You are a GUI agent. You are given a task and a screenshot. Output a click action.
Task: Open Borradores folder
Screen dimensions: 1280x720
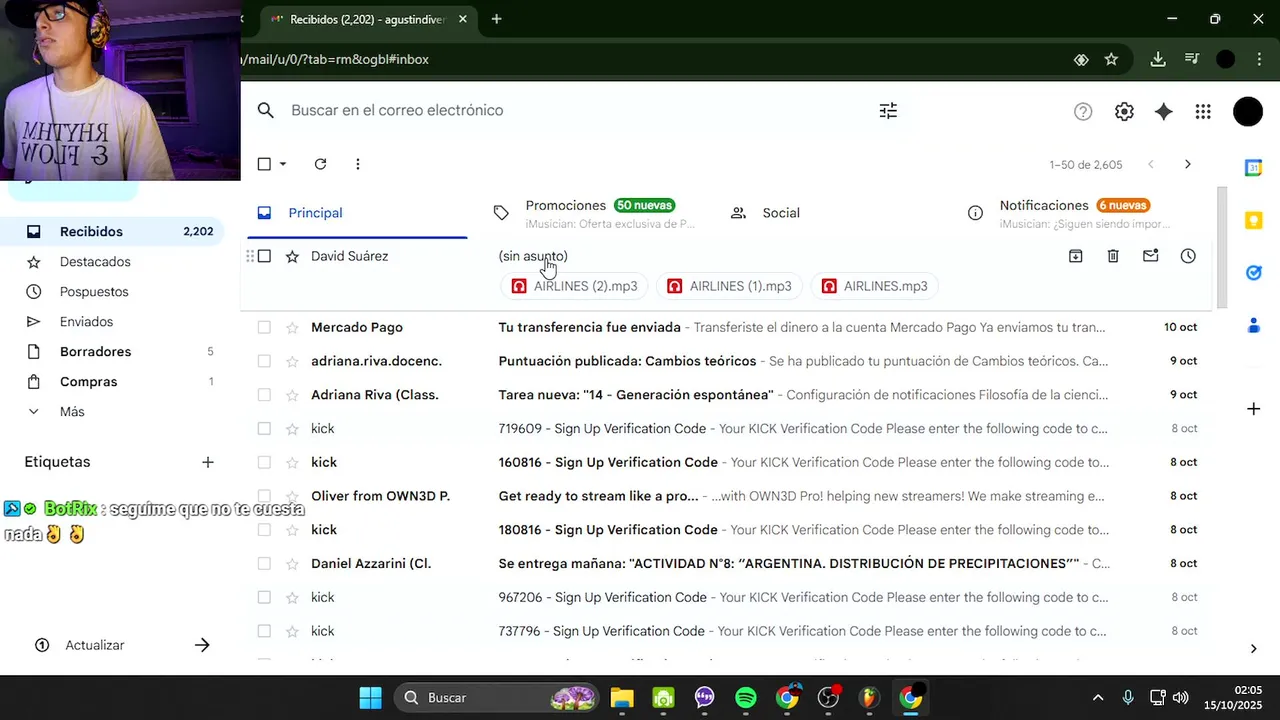pyautogui.click(x=112, y=352)
